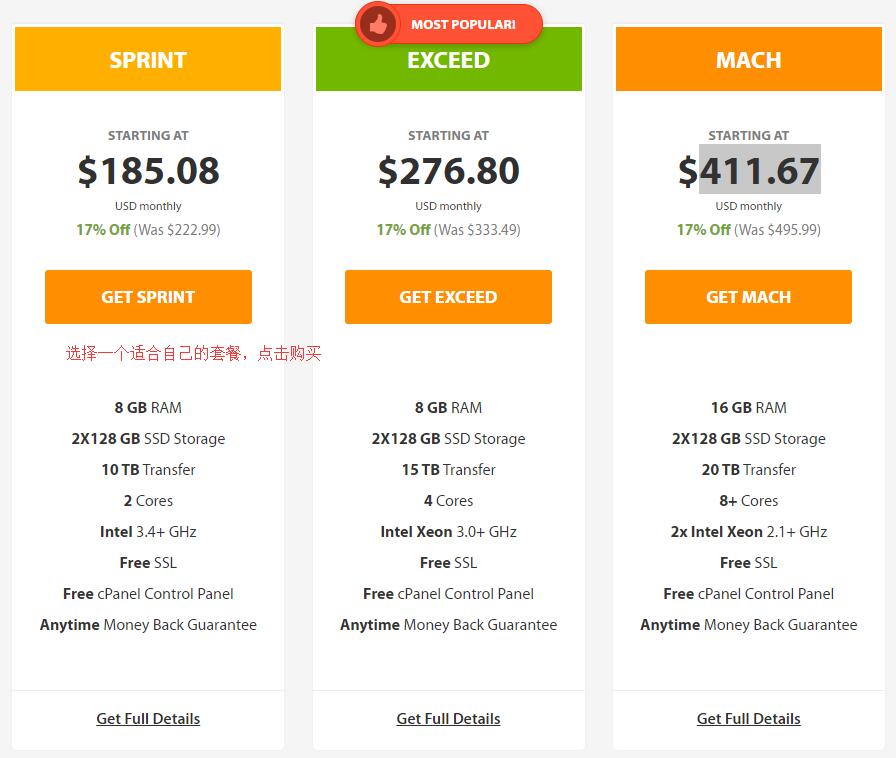Select the MACH orange plan header

coord(749,59)
